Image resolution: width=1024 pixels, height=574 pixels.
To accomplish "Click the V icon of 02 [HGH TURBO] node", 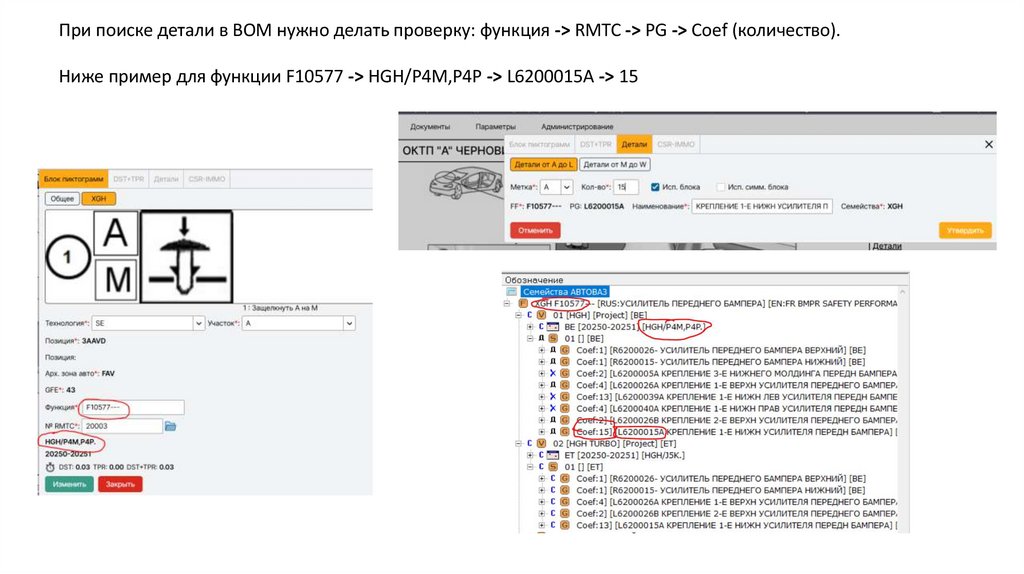I will pos(541,443).
